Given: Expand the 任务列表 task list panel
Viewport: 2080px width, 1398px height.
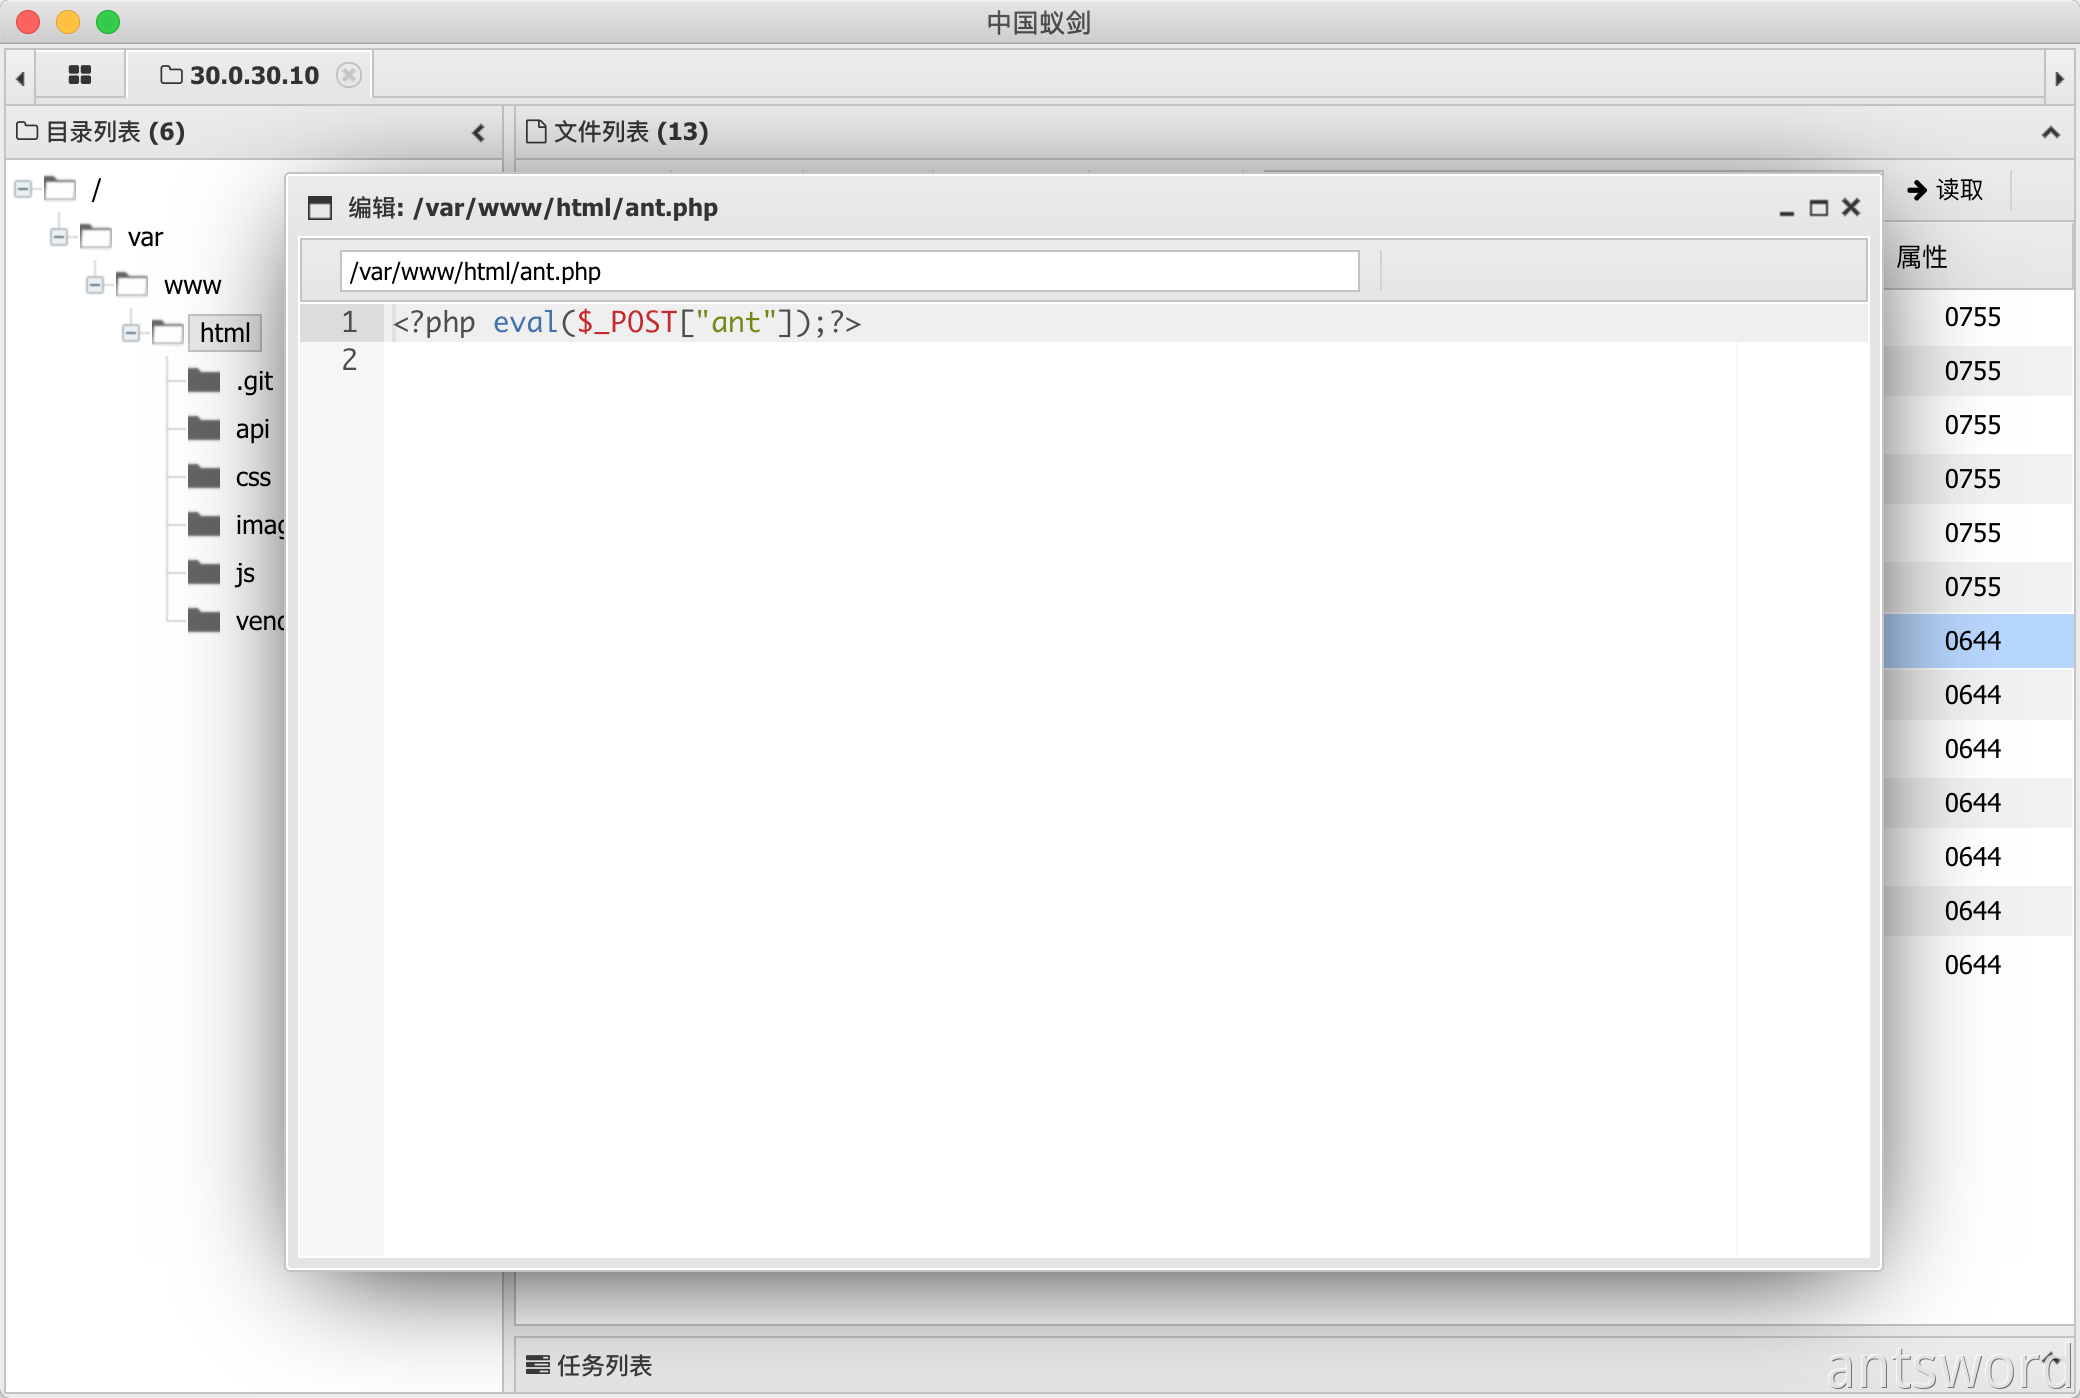Looking at the screenshot, I should [2050, 1360].
